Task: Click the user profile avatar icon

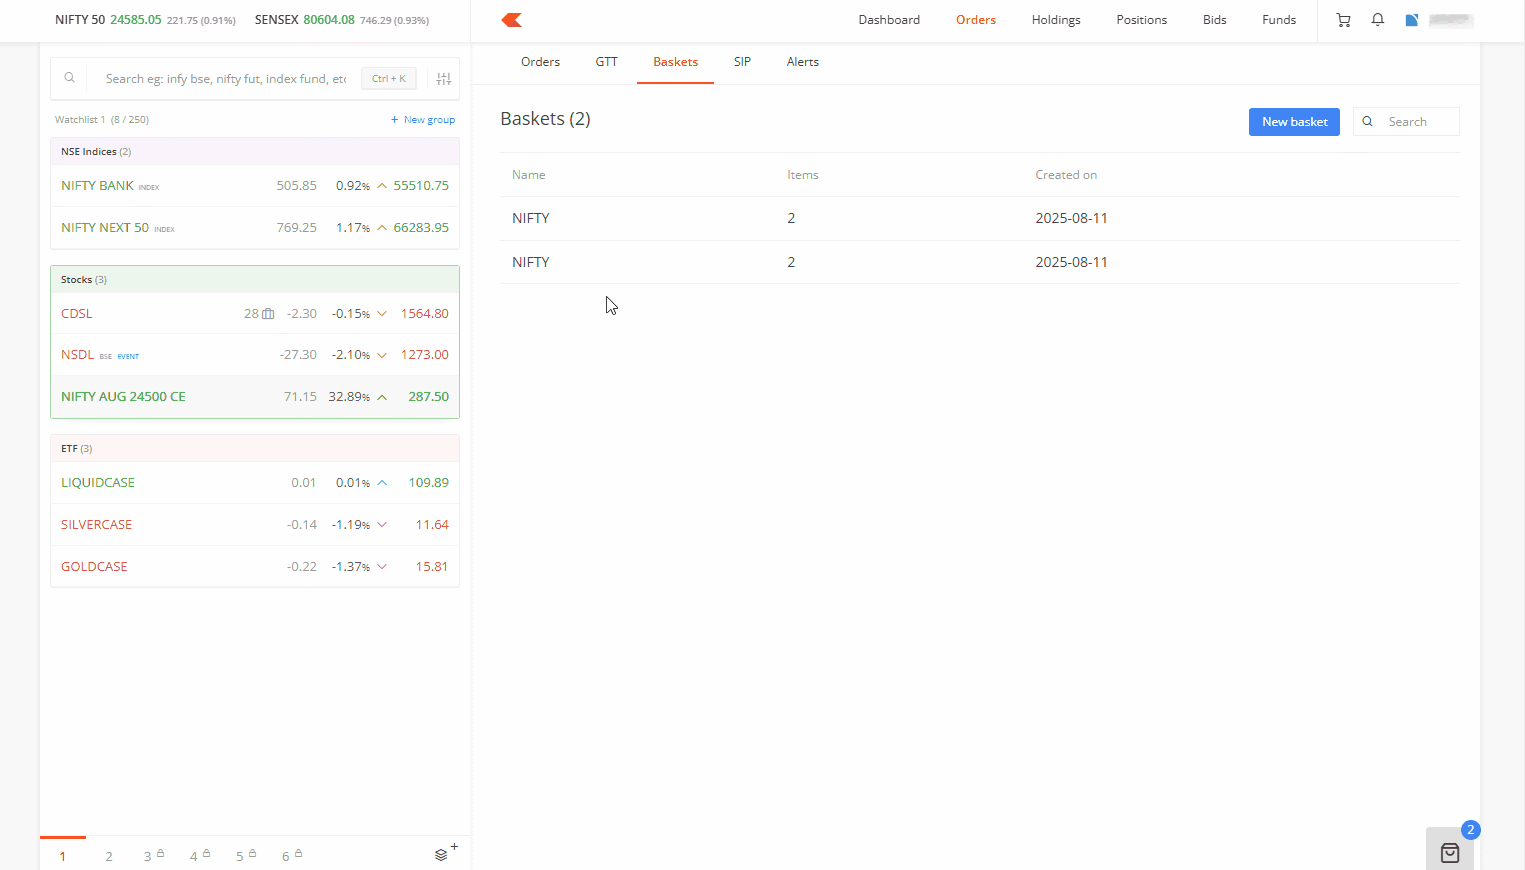Action: 1411,20
